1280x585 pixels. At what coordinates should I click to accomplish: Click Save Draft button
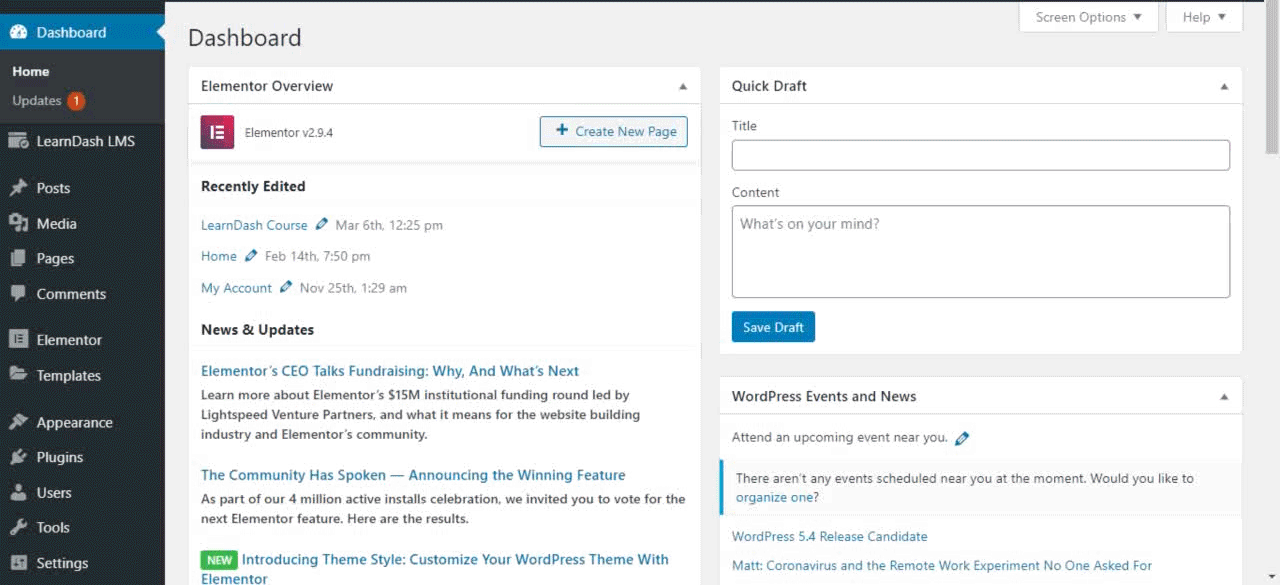[x=773, y=327]
